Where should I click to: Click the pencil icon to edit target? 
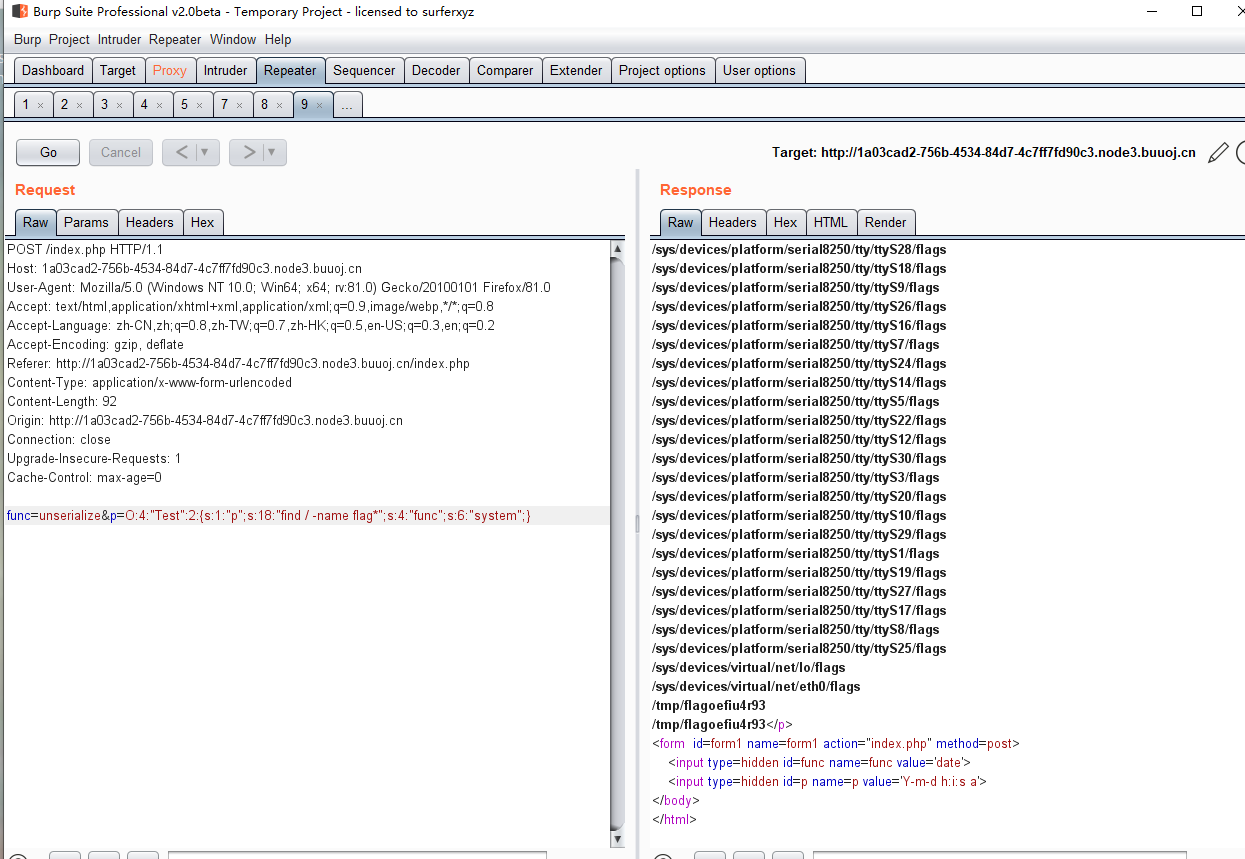point(1218,152)
